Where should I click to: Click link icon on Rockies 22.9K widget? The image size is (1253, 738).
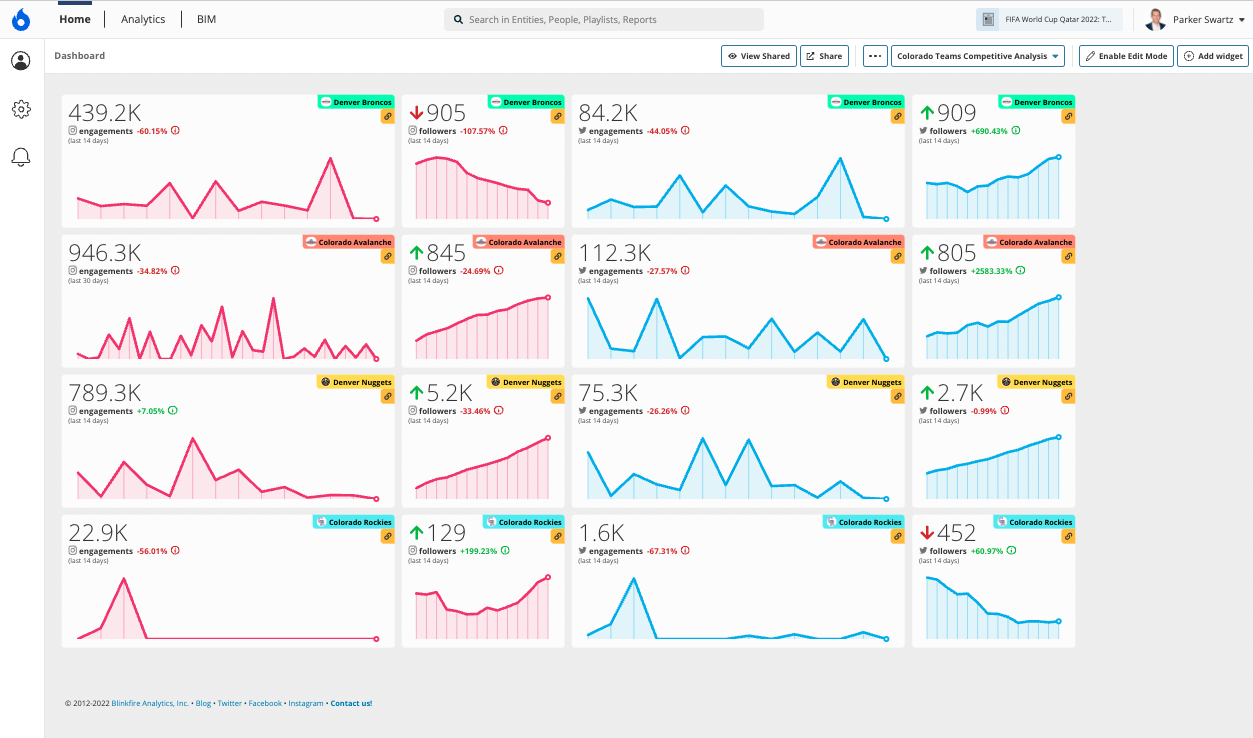[x=387, y=537]
